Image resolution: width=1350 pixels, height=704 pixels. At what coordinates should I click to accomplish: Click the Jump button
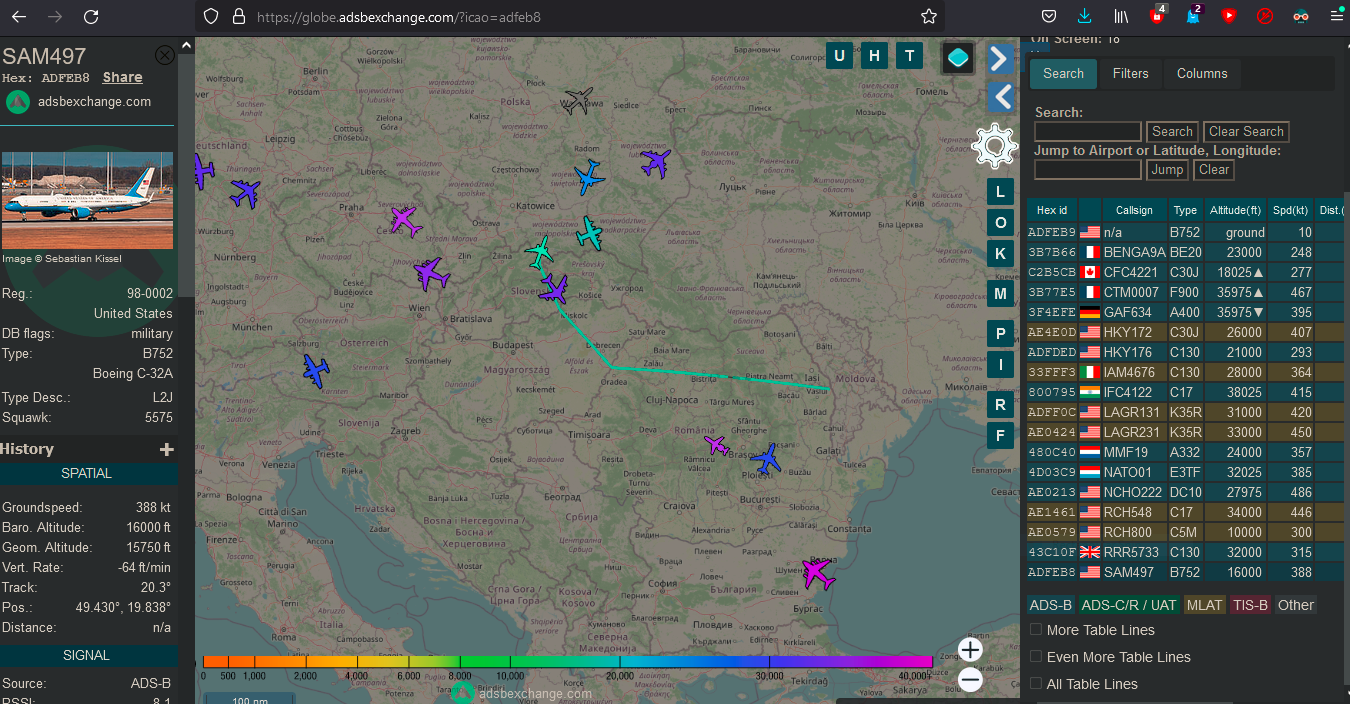pos(1167,169)
